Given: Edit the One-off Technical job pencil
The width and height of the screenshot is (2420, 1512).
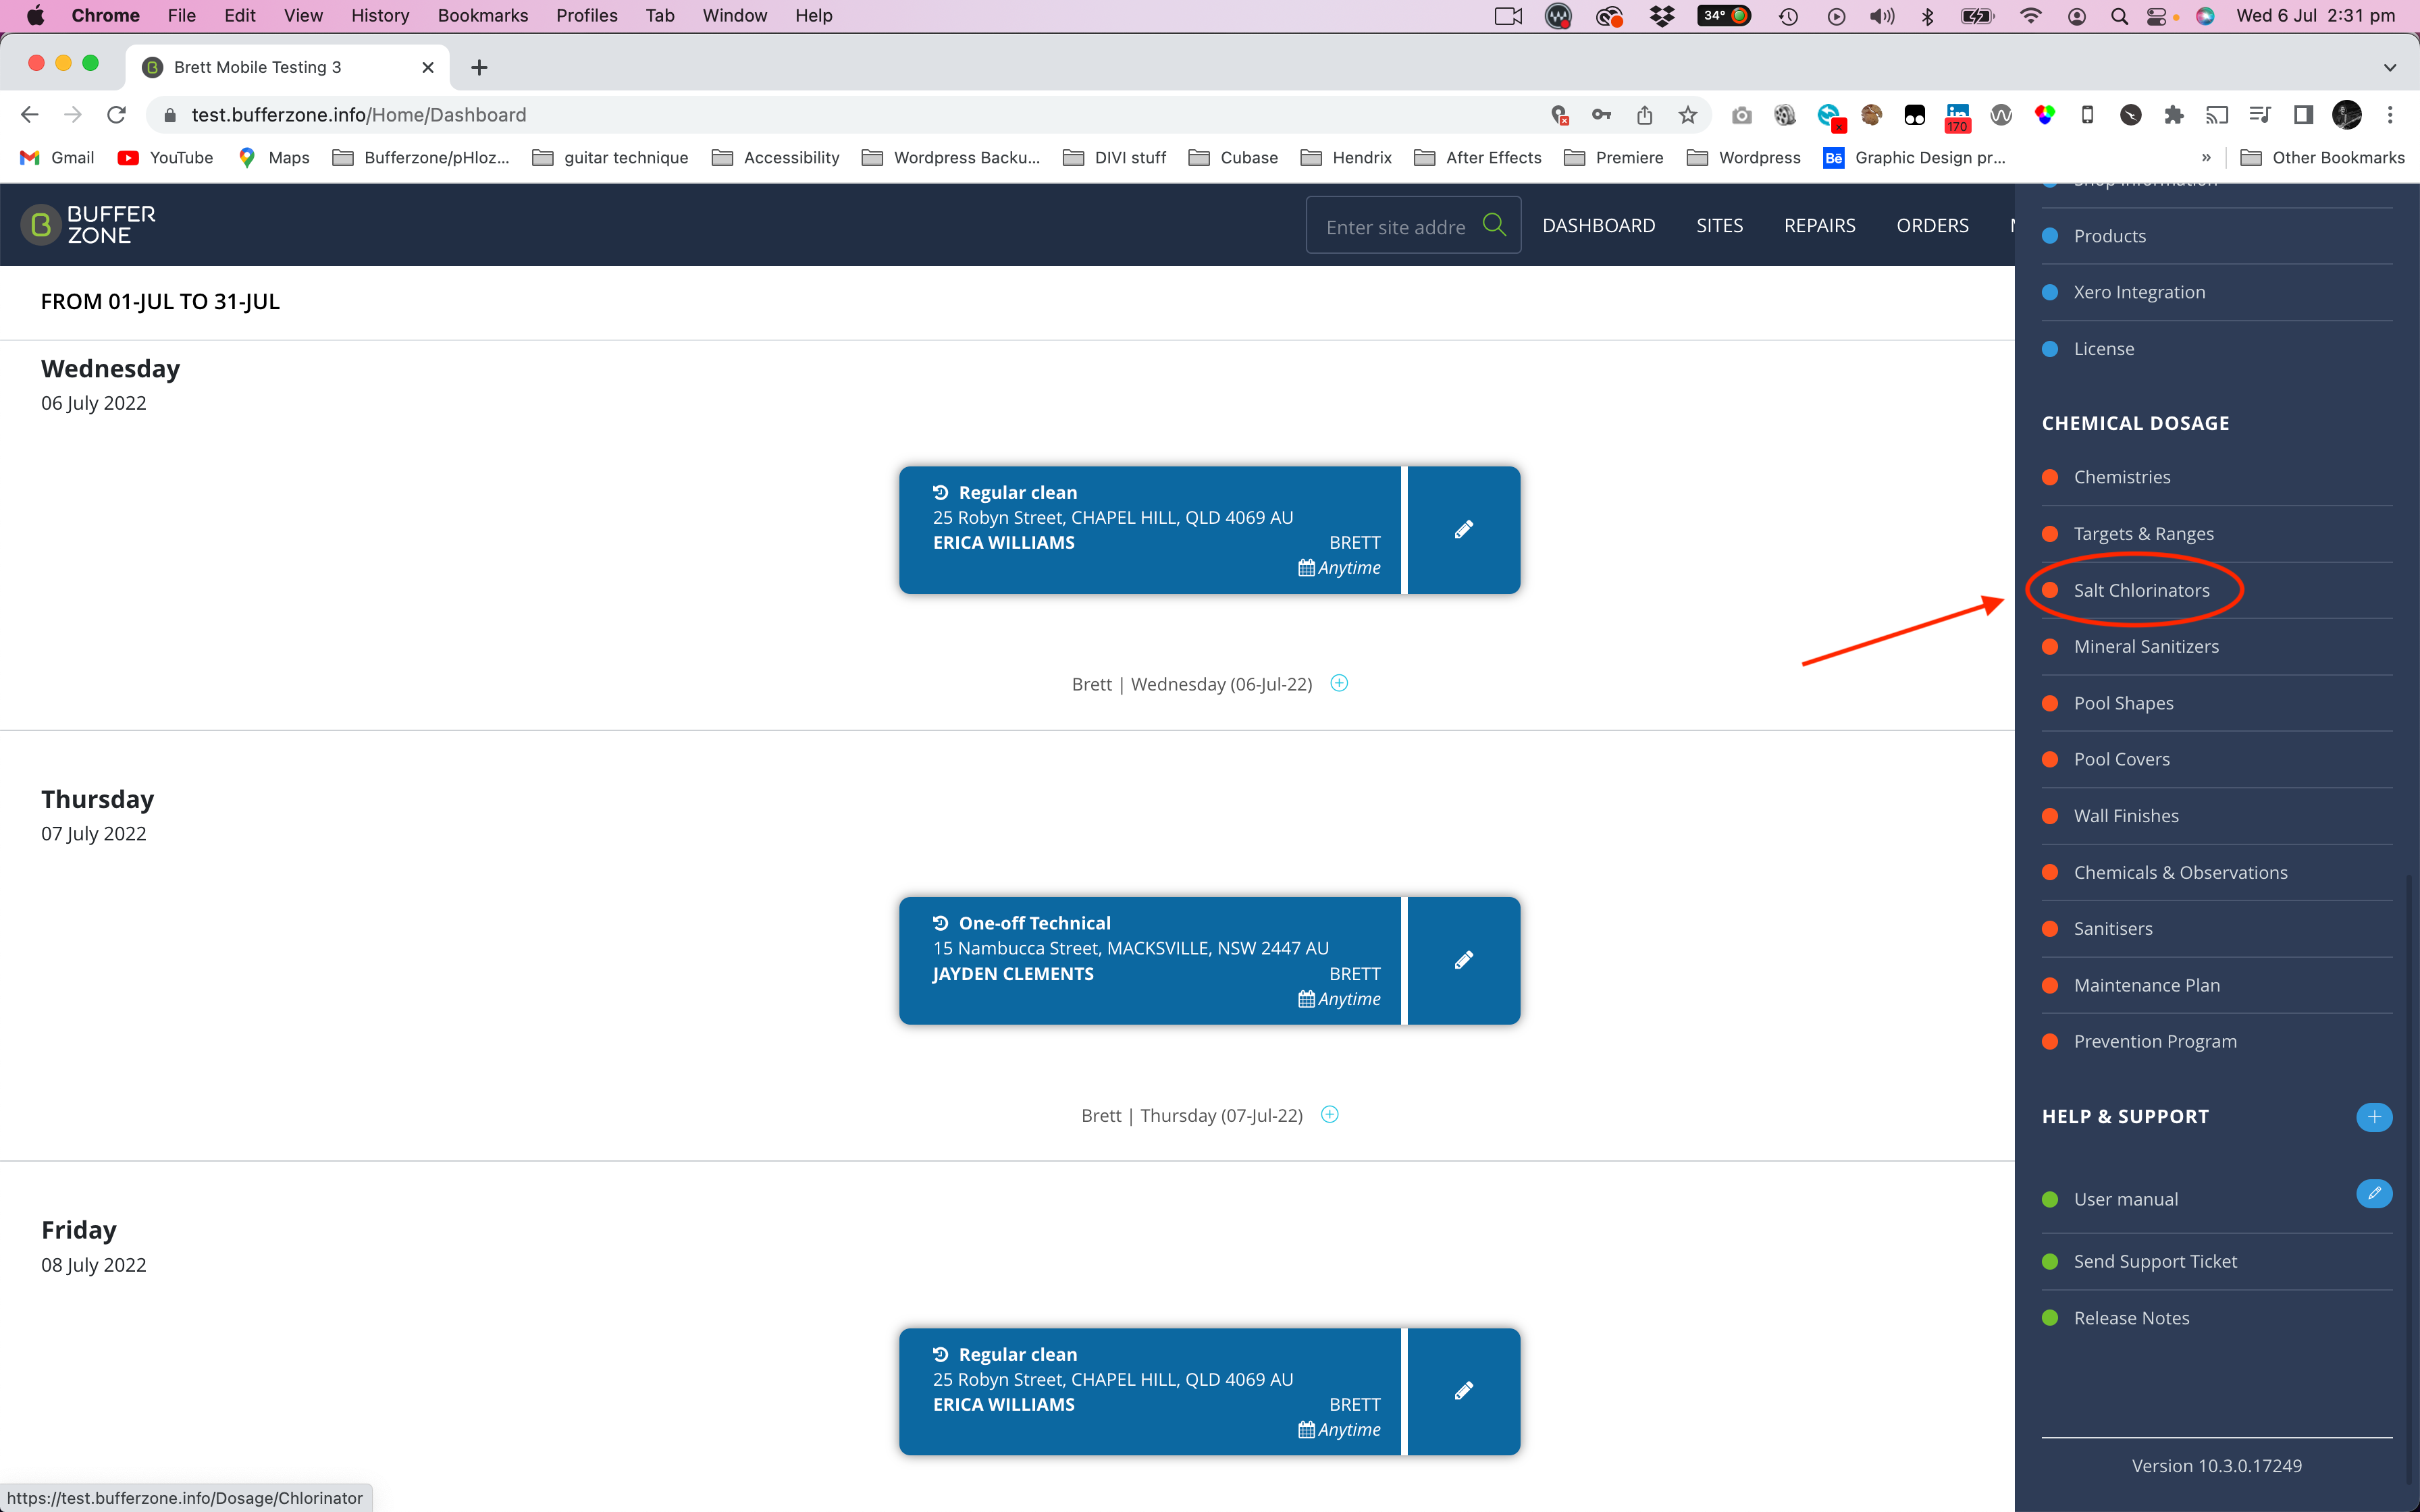Looking at the screenshot, I should pos(1463,960).
